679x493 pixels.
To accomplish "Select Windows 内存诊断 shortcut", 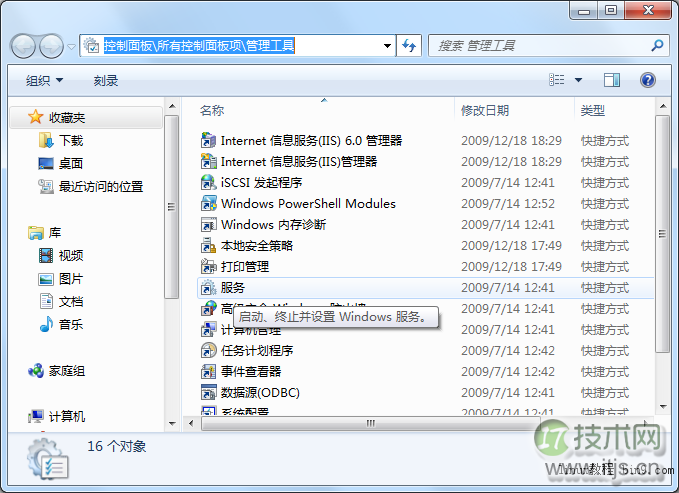I will pyautogui.click(x=273, y=224).
